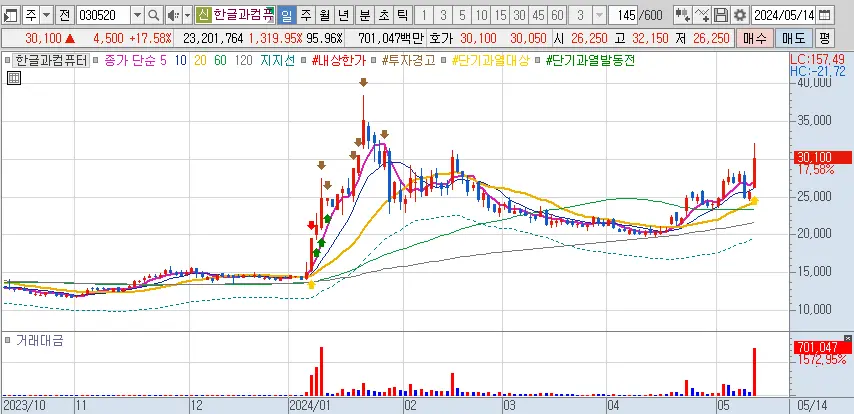Select the 15 interval button

(501, 15)
